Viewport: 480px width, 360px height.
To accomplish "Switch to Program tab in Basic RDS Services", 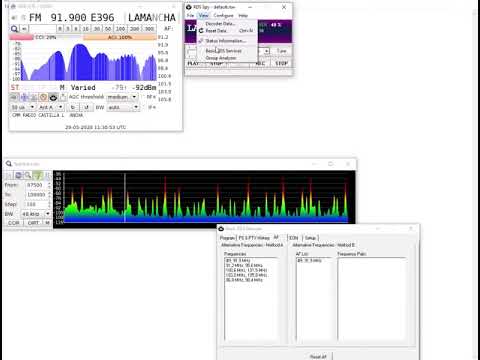I will pyautogui.click(x=227, y=238).
